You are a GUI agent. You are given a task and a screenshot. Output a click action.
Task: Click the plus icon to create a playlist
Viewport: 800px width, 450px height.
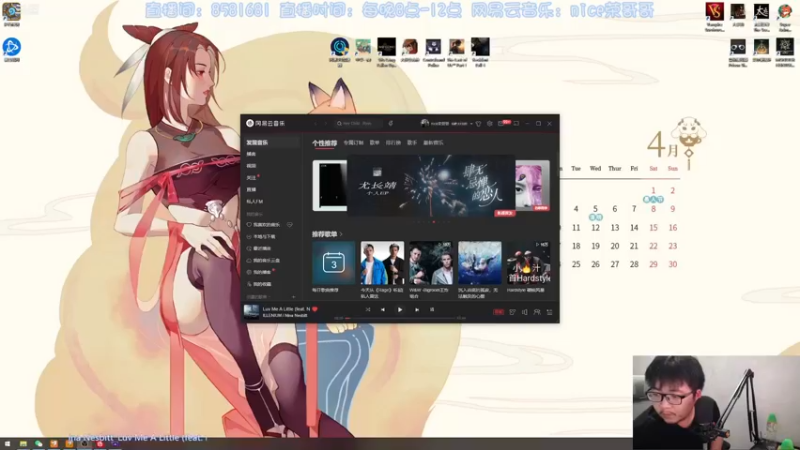[x=293, y=296]
